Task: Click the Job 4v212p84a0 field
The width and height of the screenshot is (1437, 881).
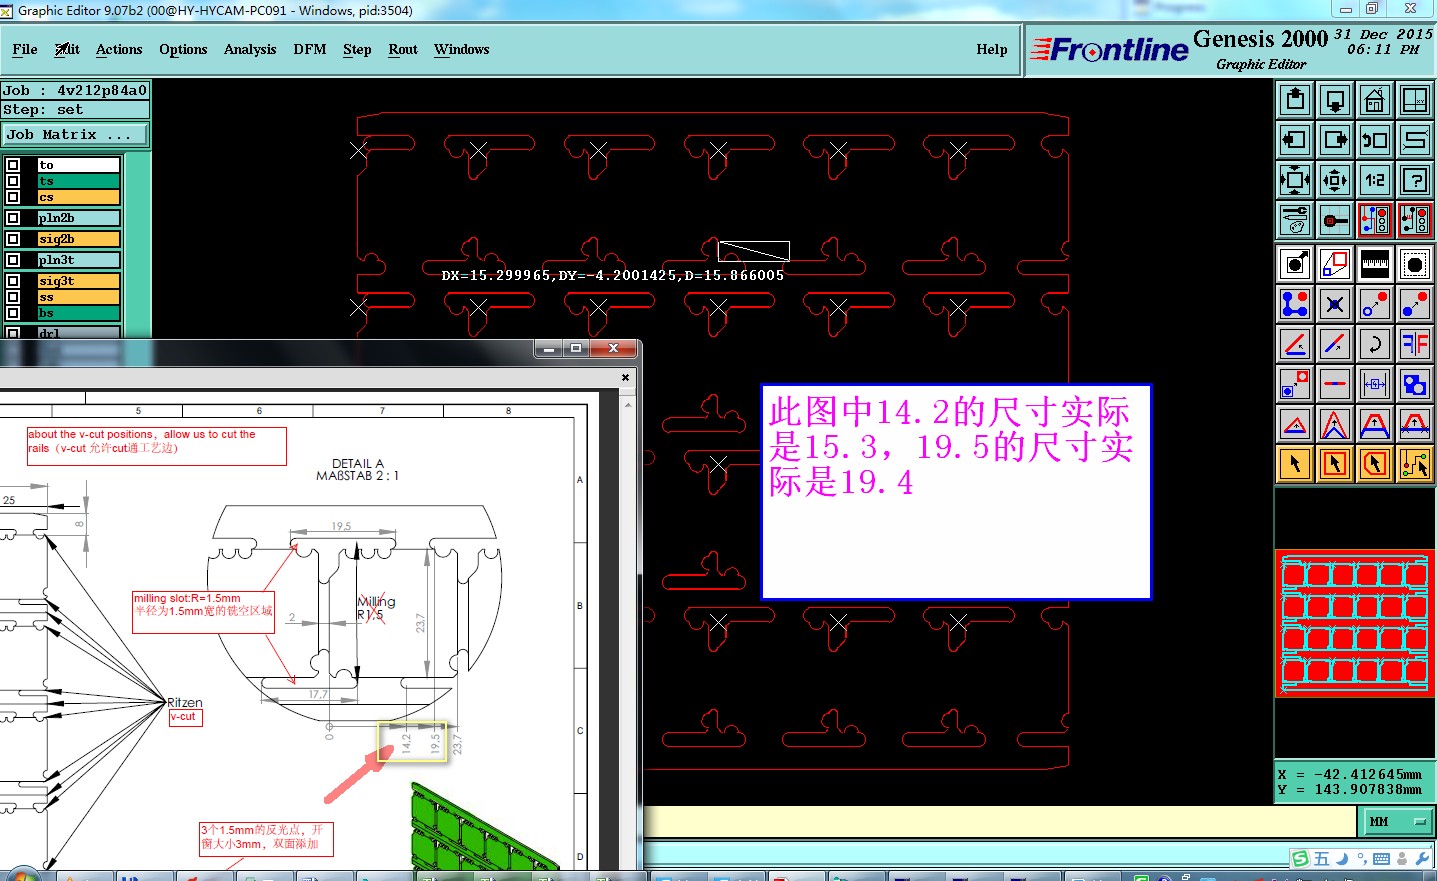Action: point(75,90)
